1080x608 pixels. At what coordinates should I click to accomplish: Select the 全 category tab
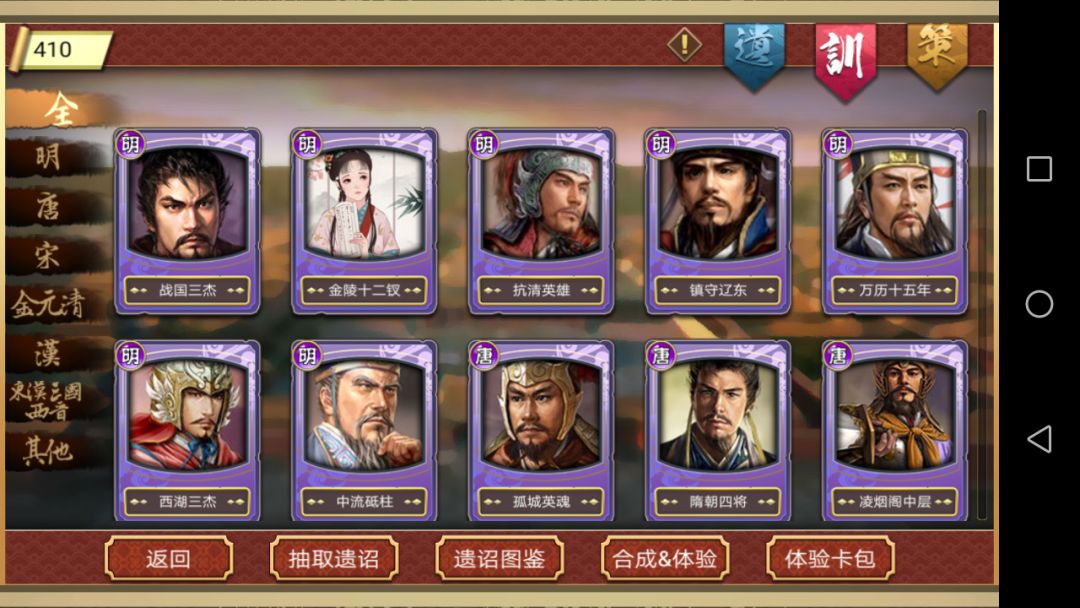[61, 110]
